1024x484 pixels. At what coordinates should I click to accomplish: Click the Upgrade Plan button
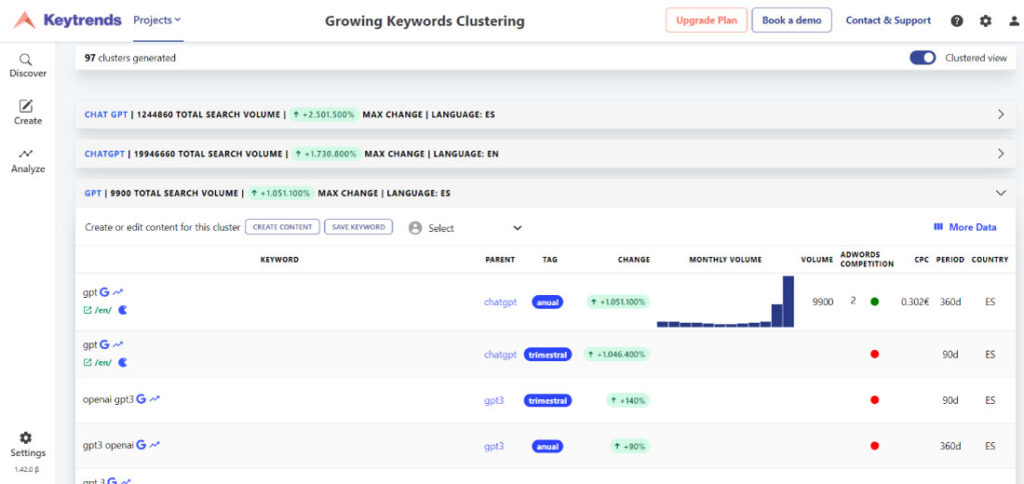tap(706, 20)
